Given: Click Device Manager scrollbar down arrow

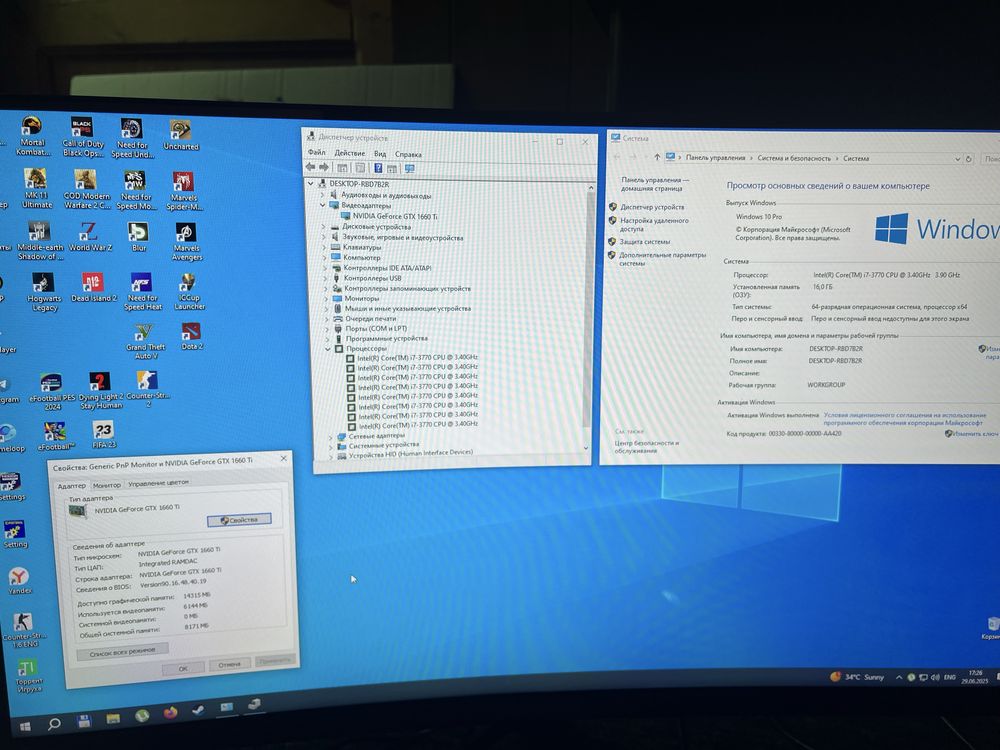Looking at the screenshot, I should pyautogui.click(x=586, y=448).
